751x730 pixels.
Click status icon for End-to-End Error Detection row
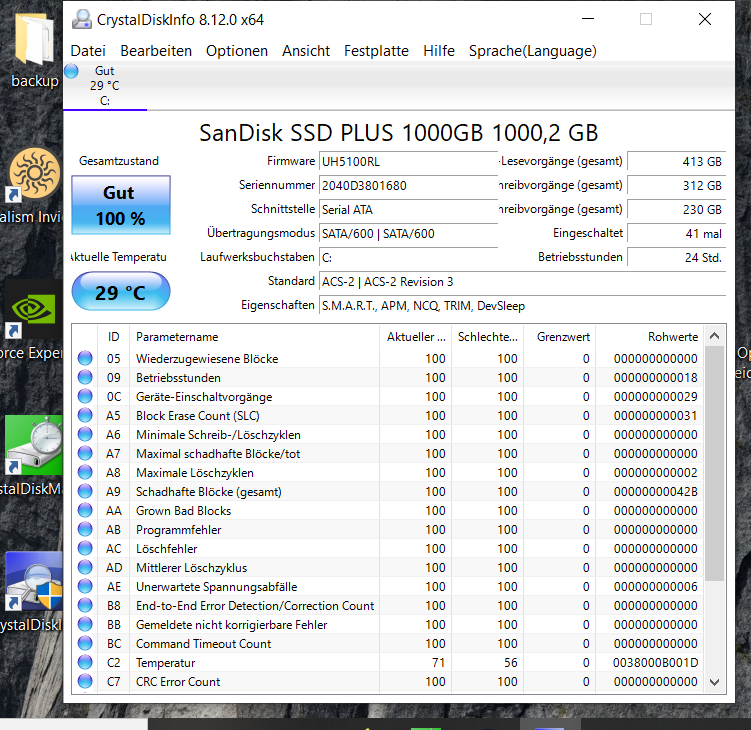click(85, 605)
